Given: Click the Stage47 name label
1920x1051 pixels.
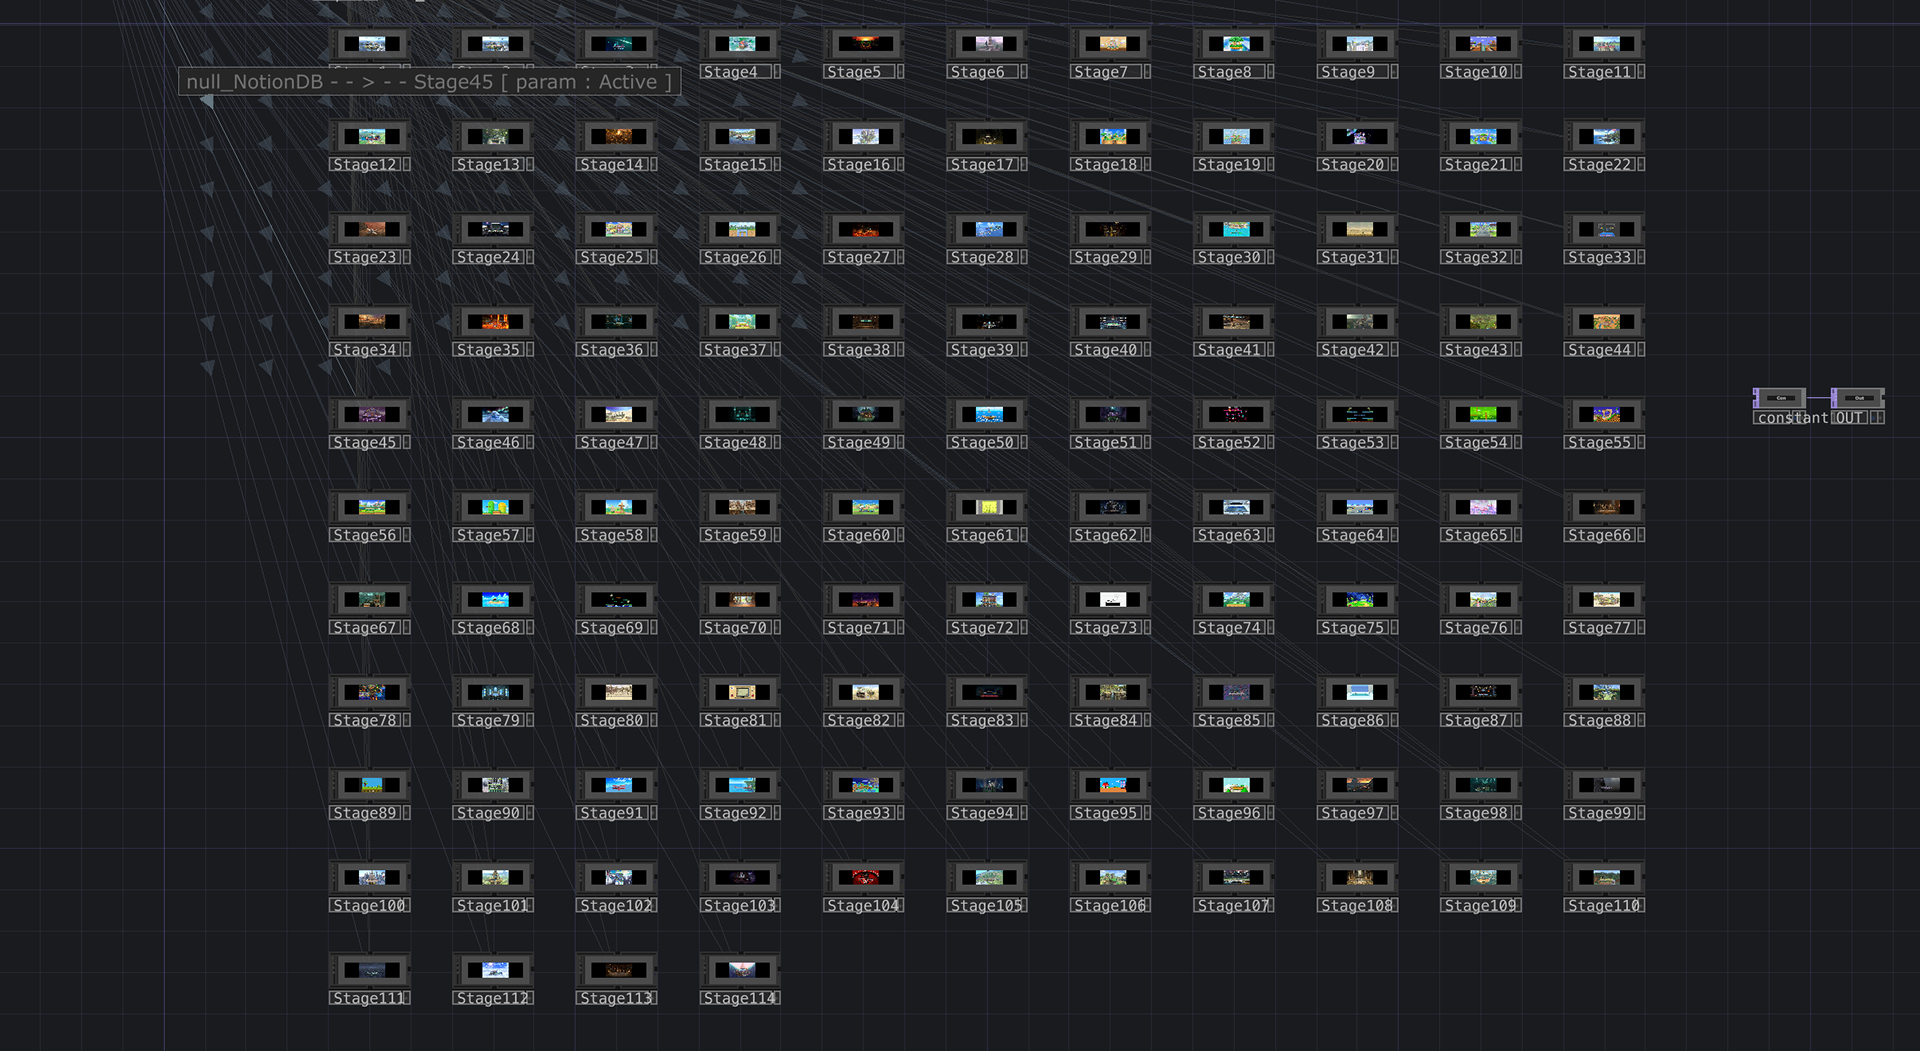Looking at the screenshot, I should tap(612, 443).
